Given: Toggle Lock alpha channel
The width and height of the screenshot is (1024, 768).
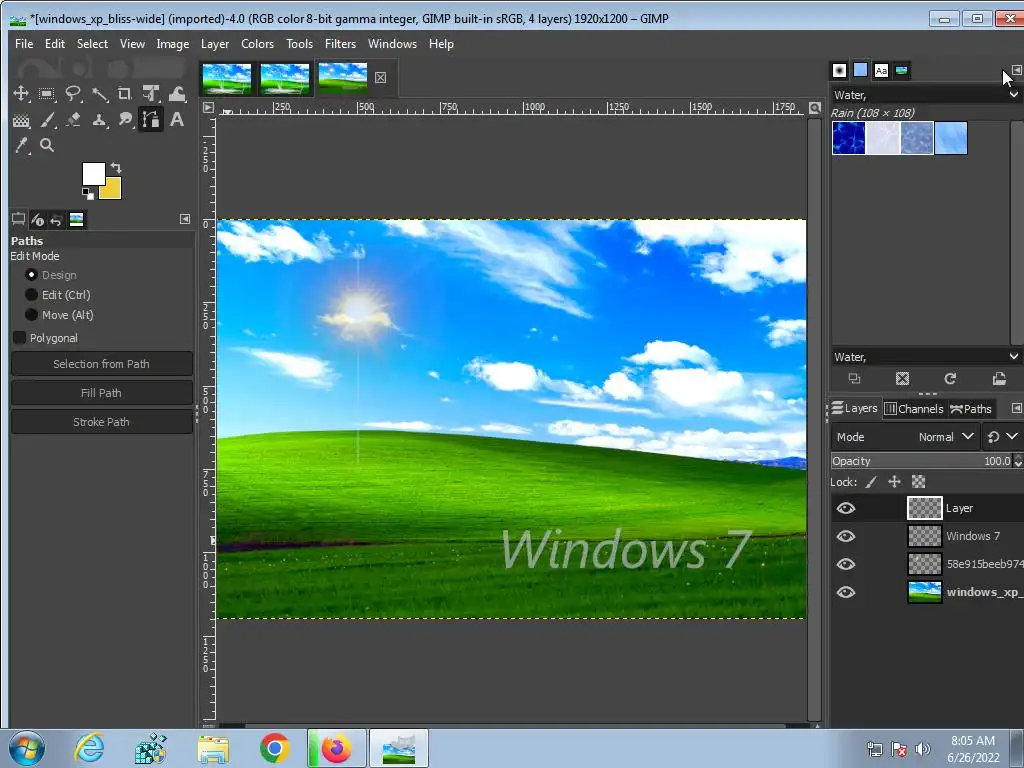Looking at the screenshot, I should point(918,482).
